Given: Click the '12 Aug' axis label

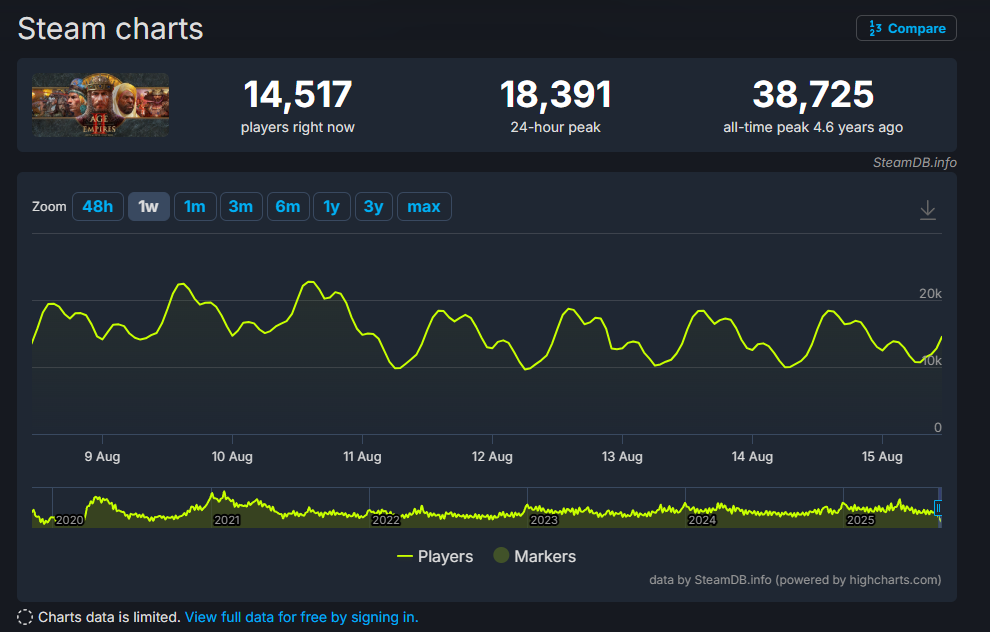Looking at the screenshot, I should tap(492, 456).
